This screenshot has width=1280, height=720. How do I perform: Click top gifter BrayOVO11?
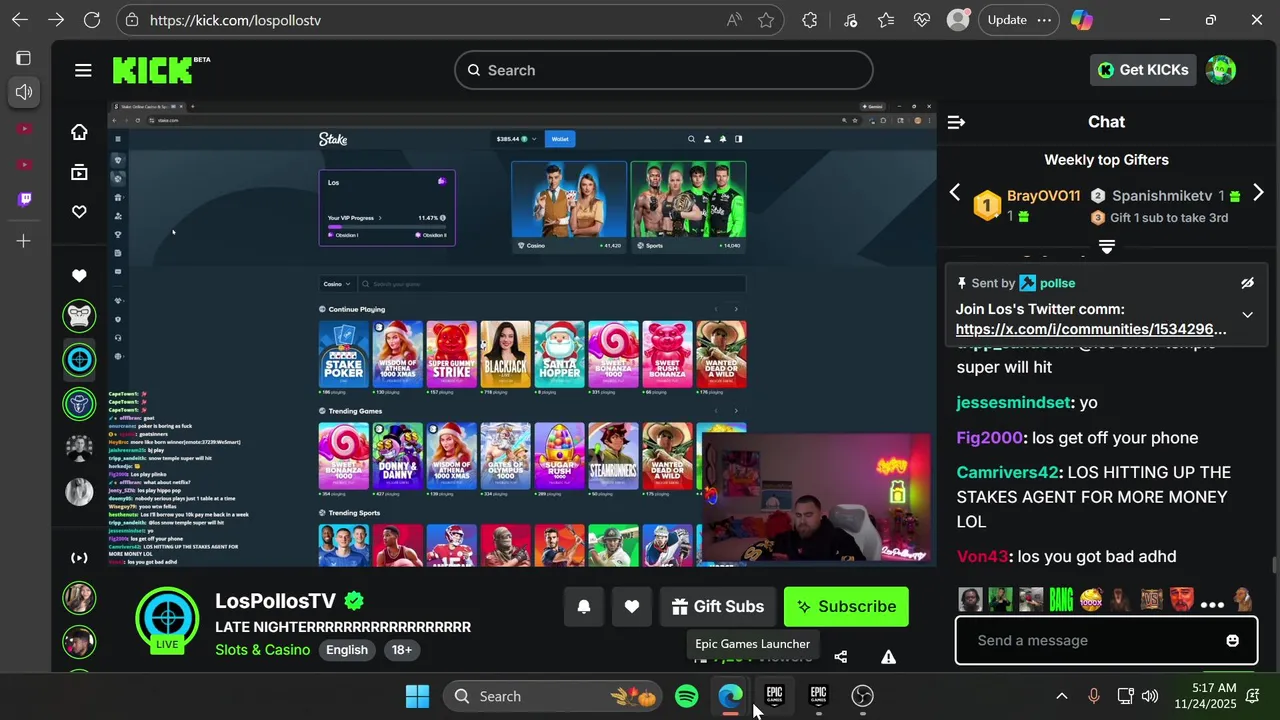tap(1043, 196)
